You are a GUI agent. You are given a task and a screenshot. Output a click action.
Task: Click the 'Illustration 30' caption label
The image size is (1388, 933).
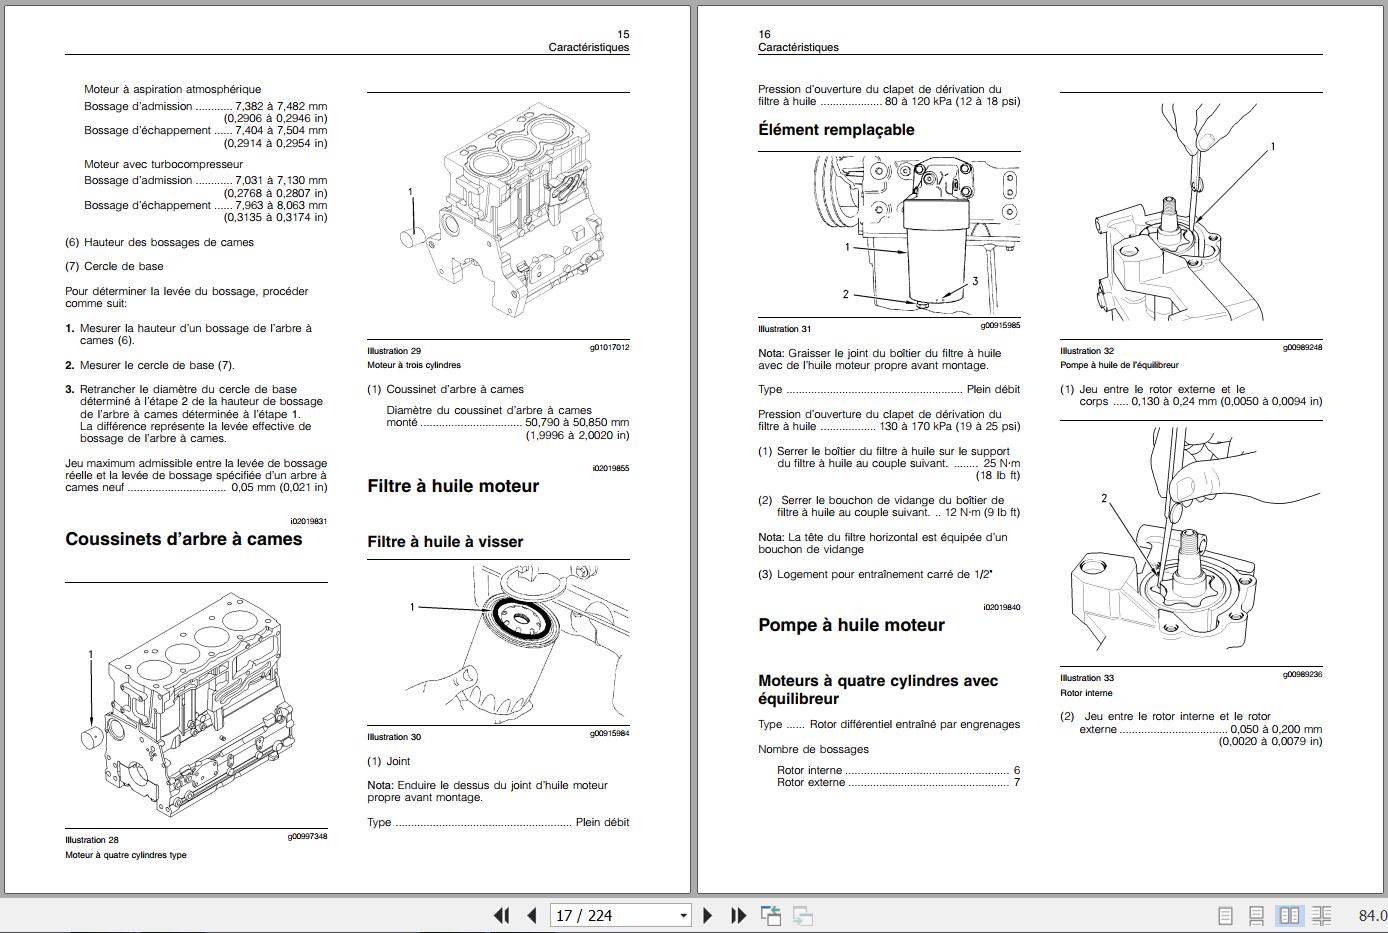tap(394, 737)
